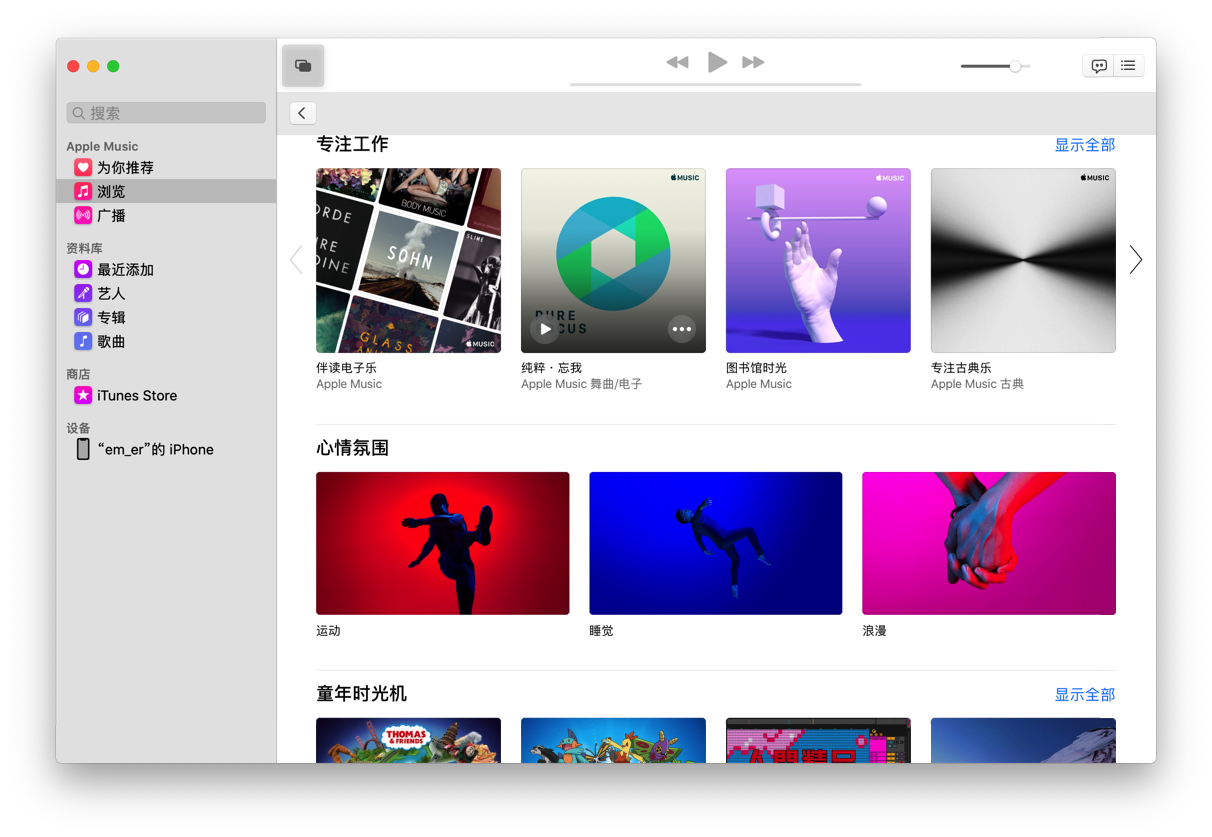Click the 资料库 sidebar header
1212x837 pixels.
click(x=84, y=248)
